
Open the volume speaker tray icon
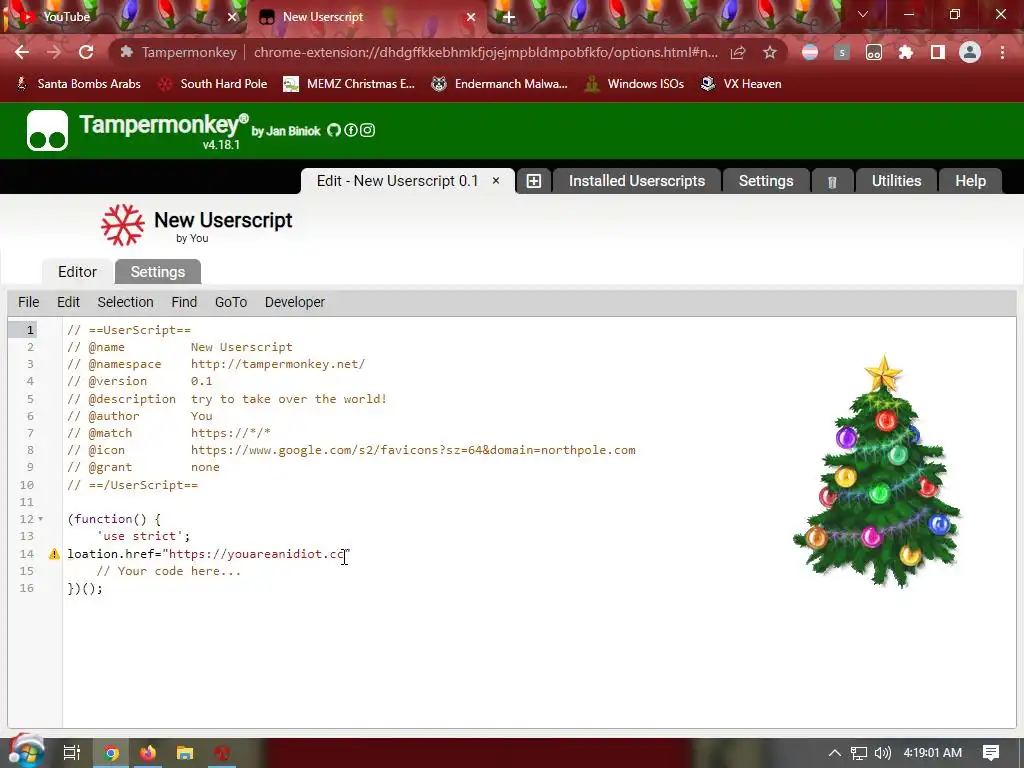point(882,753)
